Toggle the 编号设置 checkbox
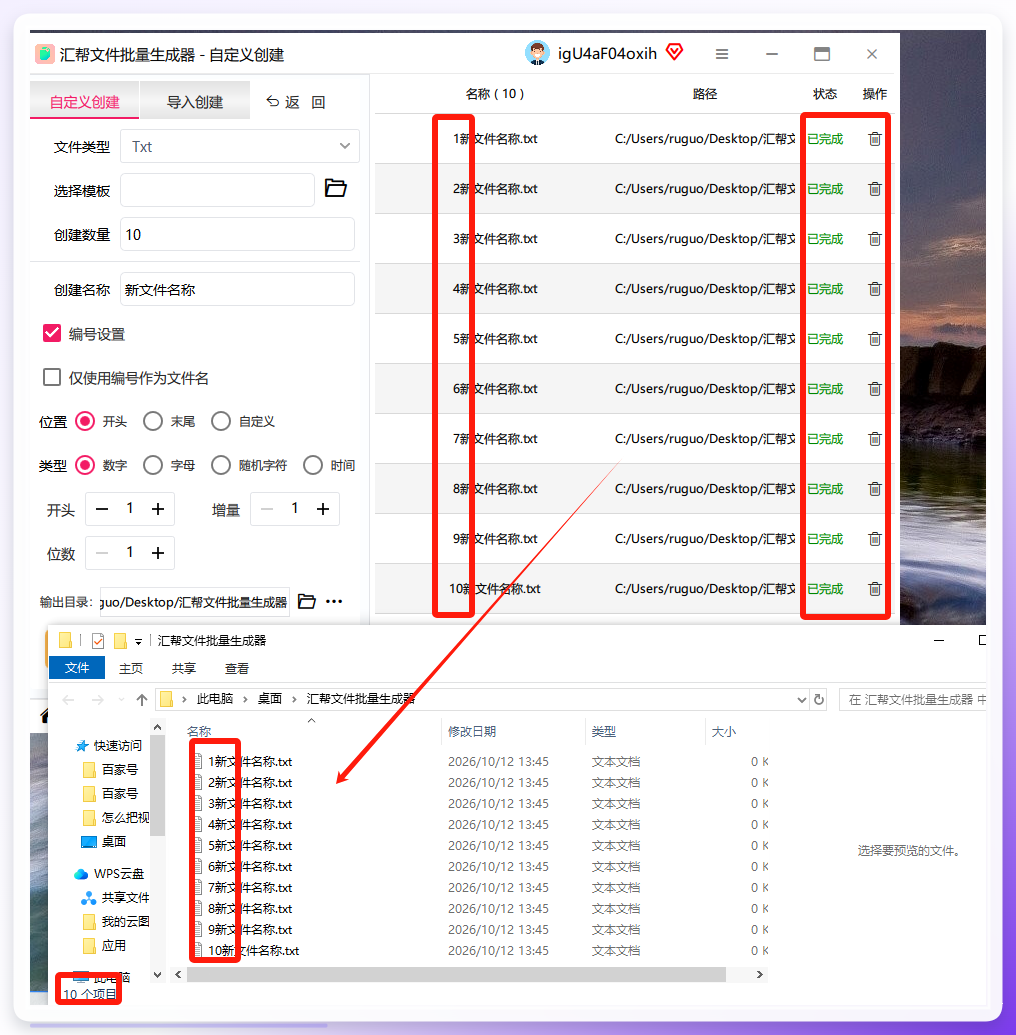The height and width of the screenshot is (1035, 1016). tap(52, 333)
